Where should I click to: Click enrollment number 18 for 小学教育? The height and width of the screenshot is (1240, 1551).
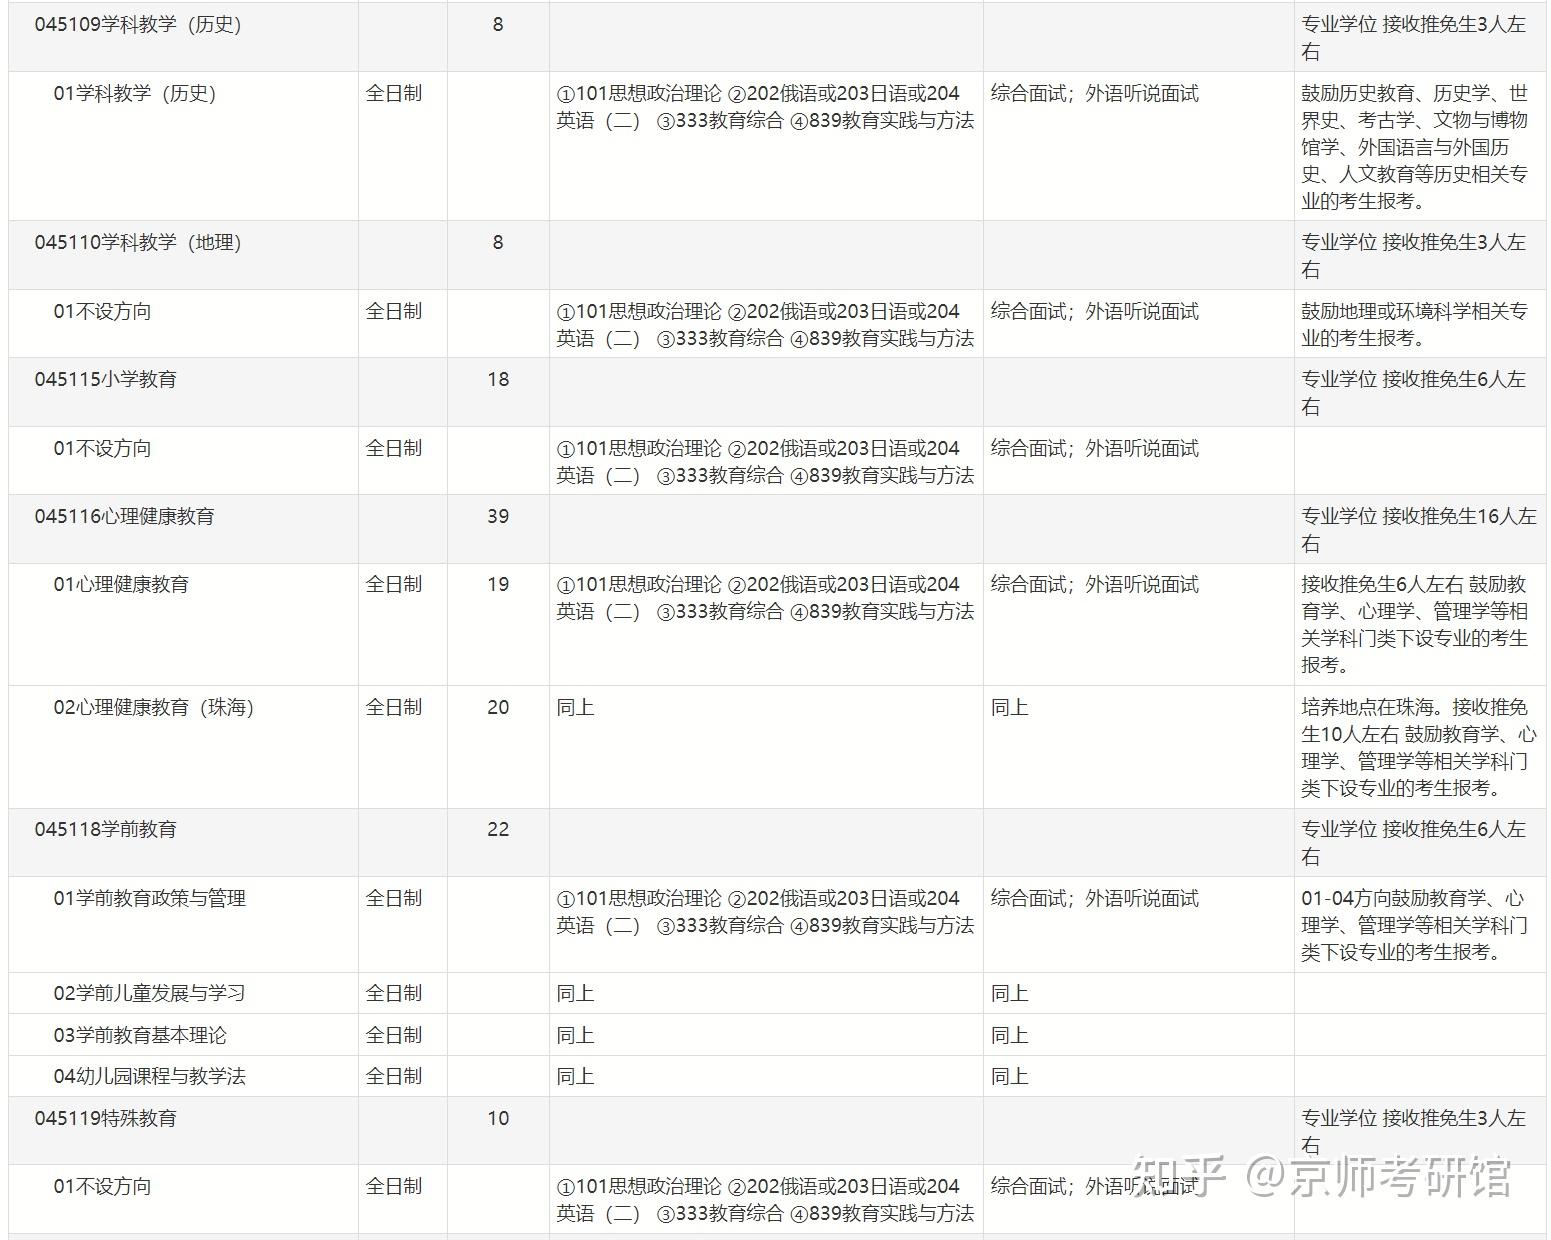point(498,380)
